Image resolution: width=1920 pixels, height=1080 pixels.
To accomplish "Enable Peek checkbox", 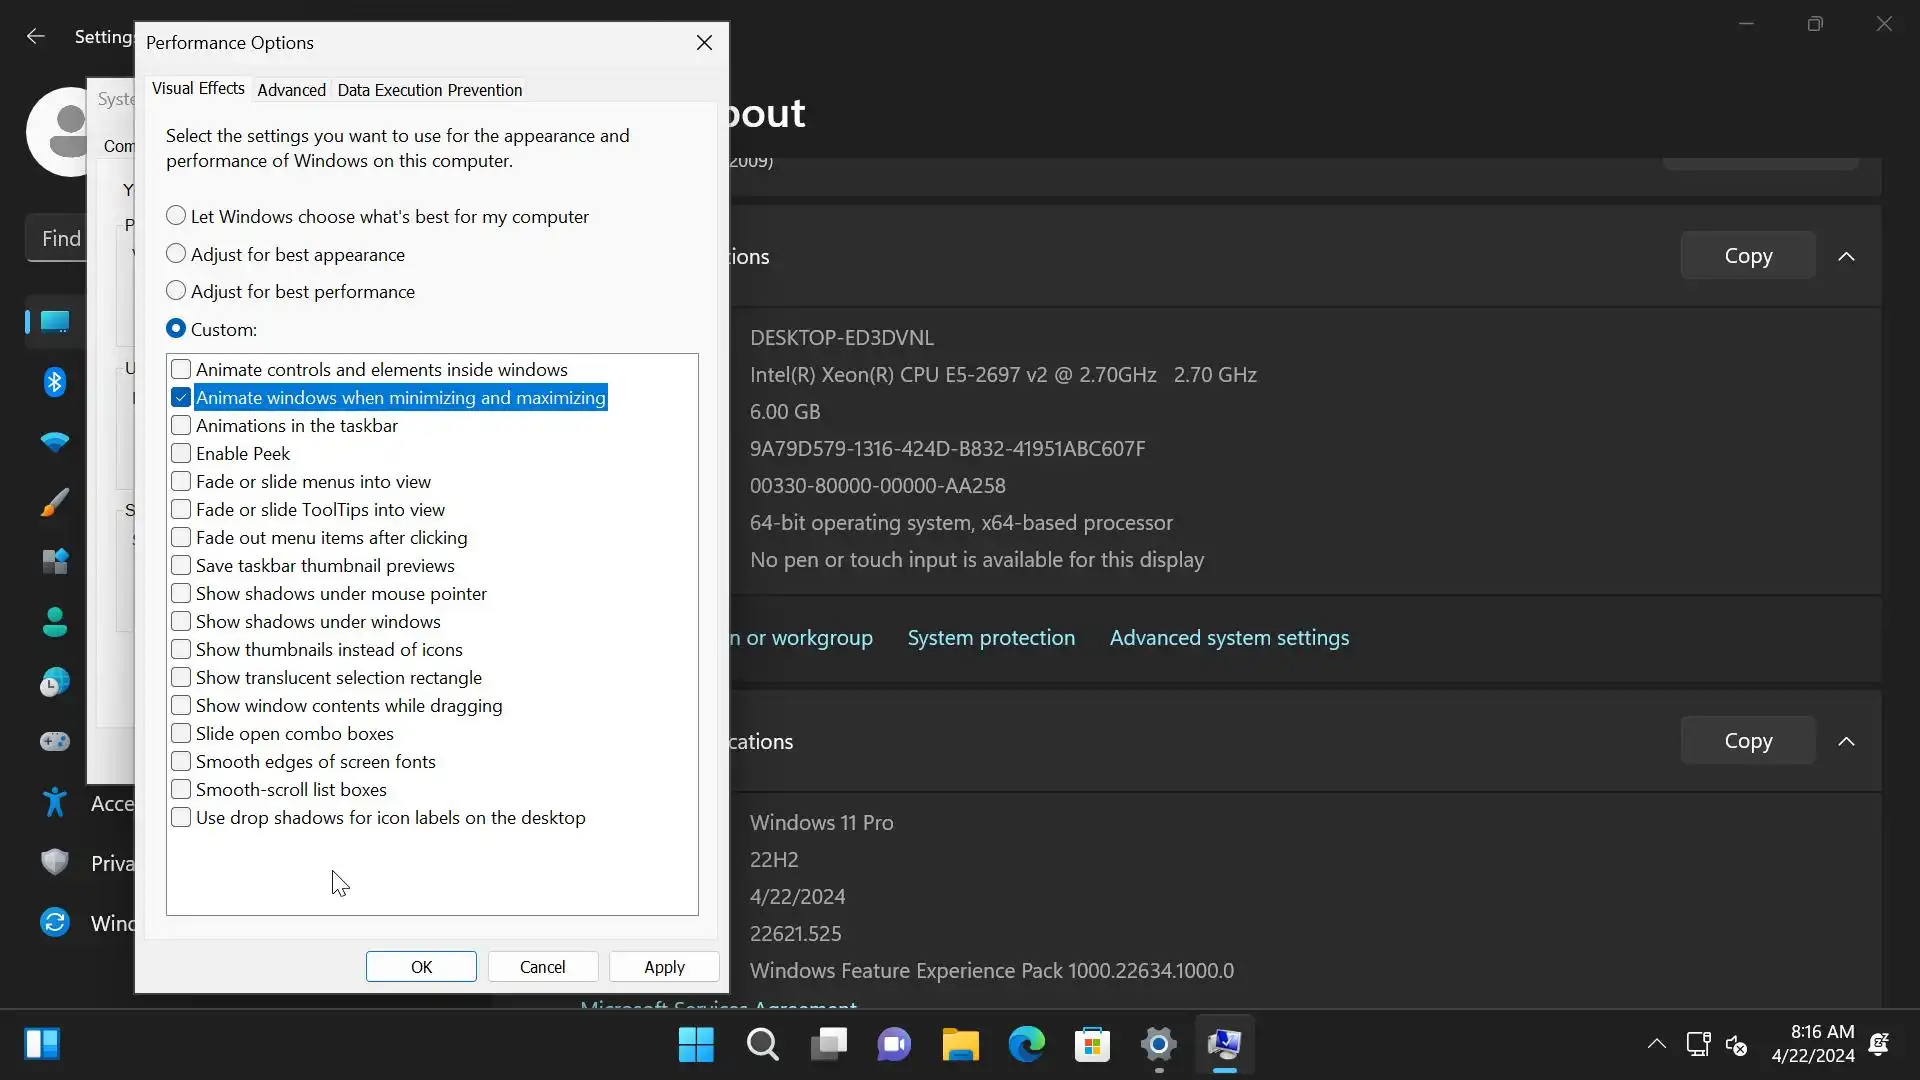I will coord(181,454).
